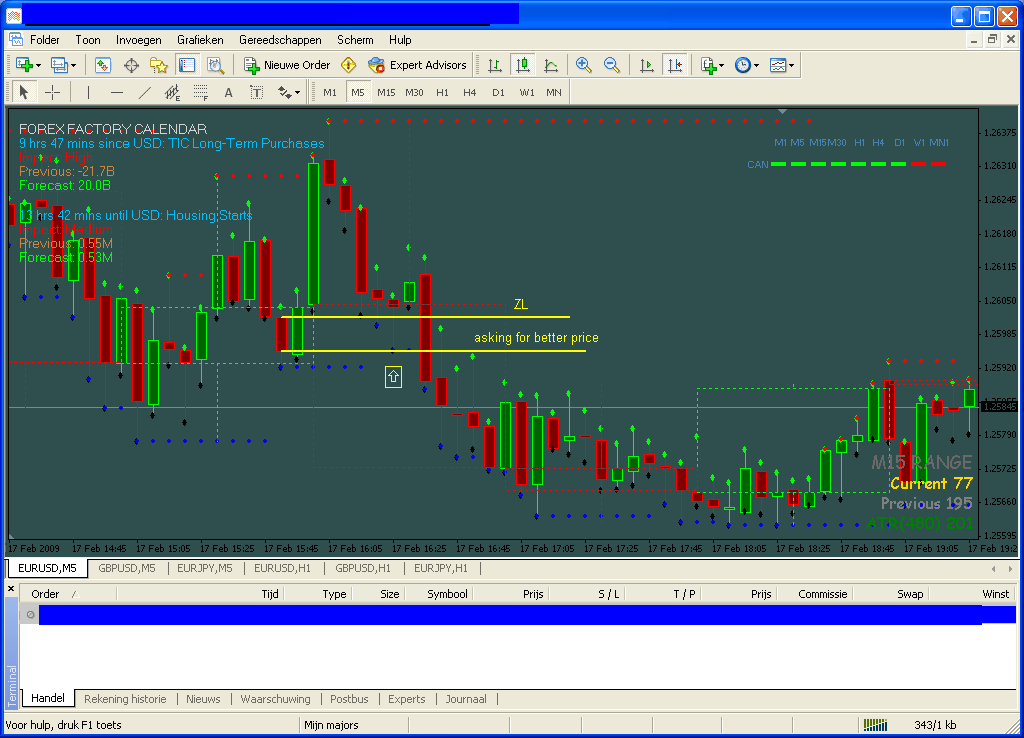Toggle chart auto scroll
Viewport: 1024px width, 738px height.
[647, 65]
